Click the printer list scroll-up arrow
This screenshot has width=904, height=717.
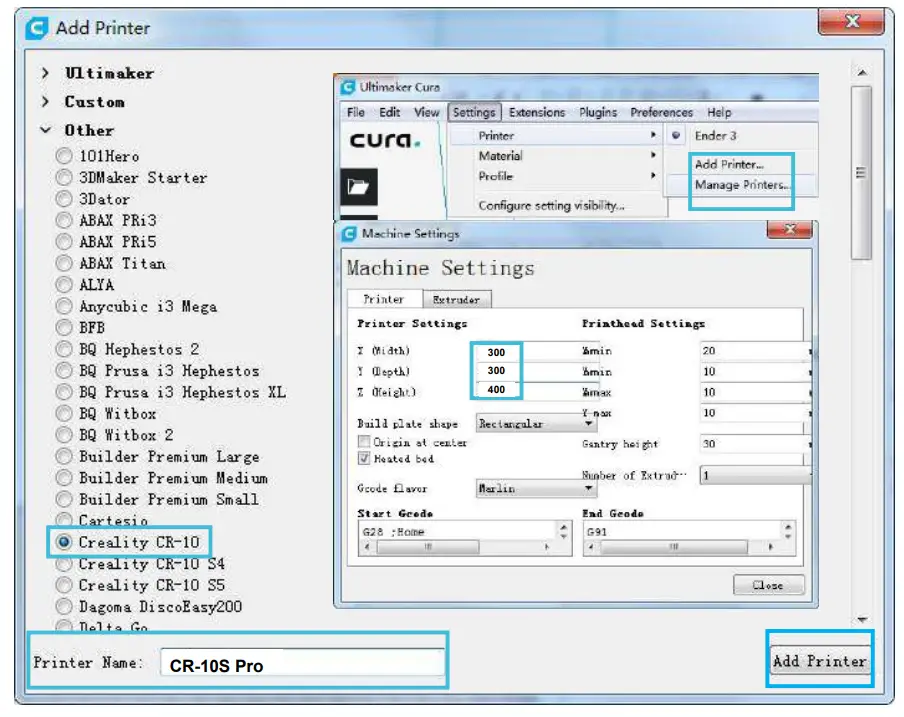pos(862,73)
